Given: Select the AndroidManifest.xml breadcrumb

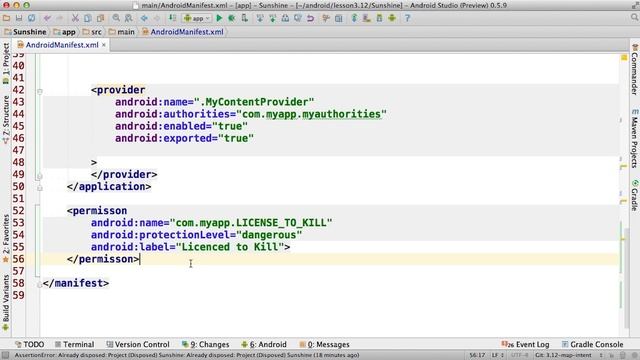Looking at the screenshot, I should click(x=183, y=32).
